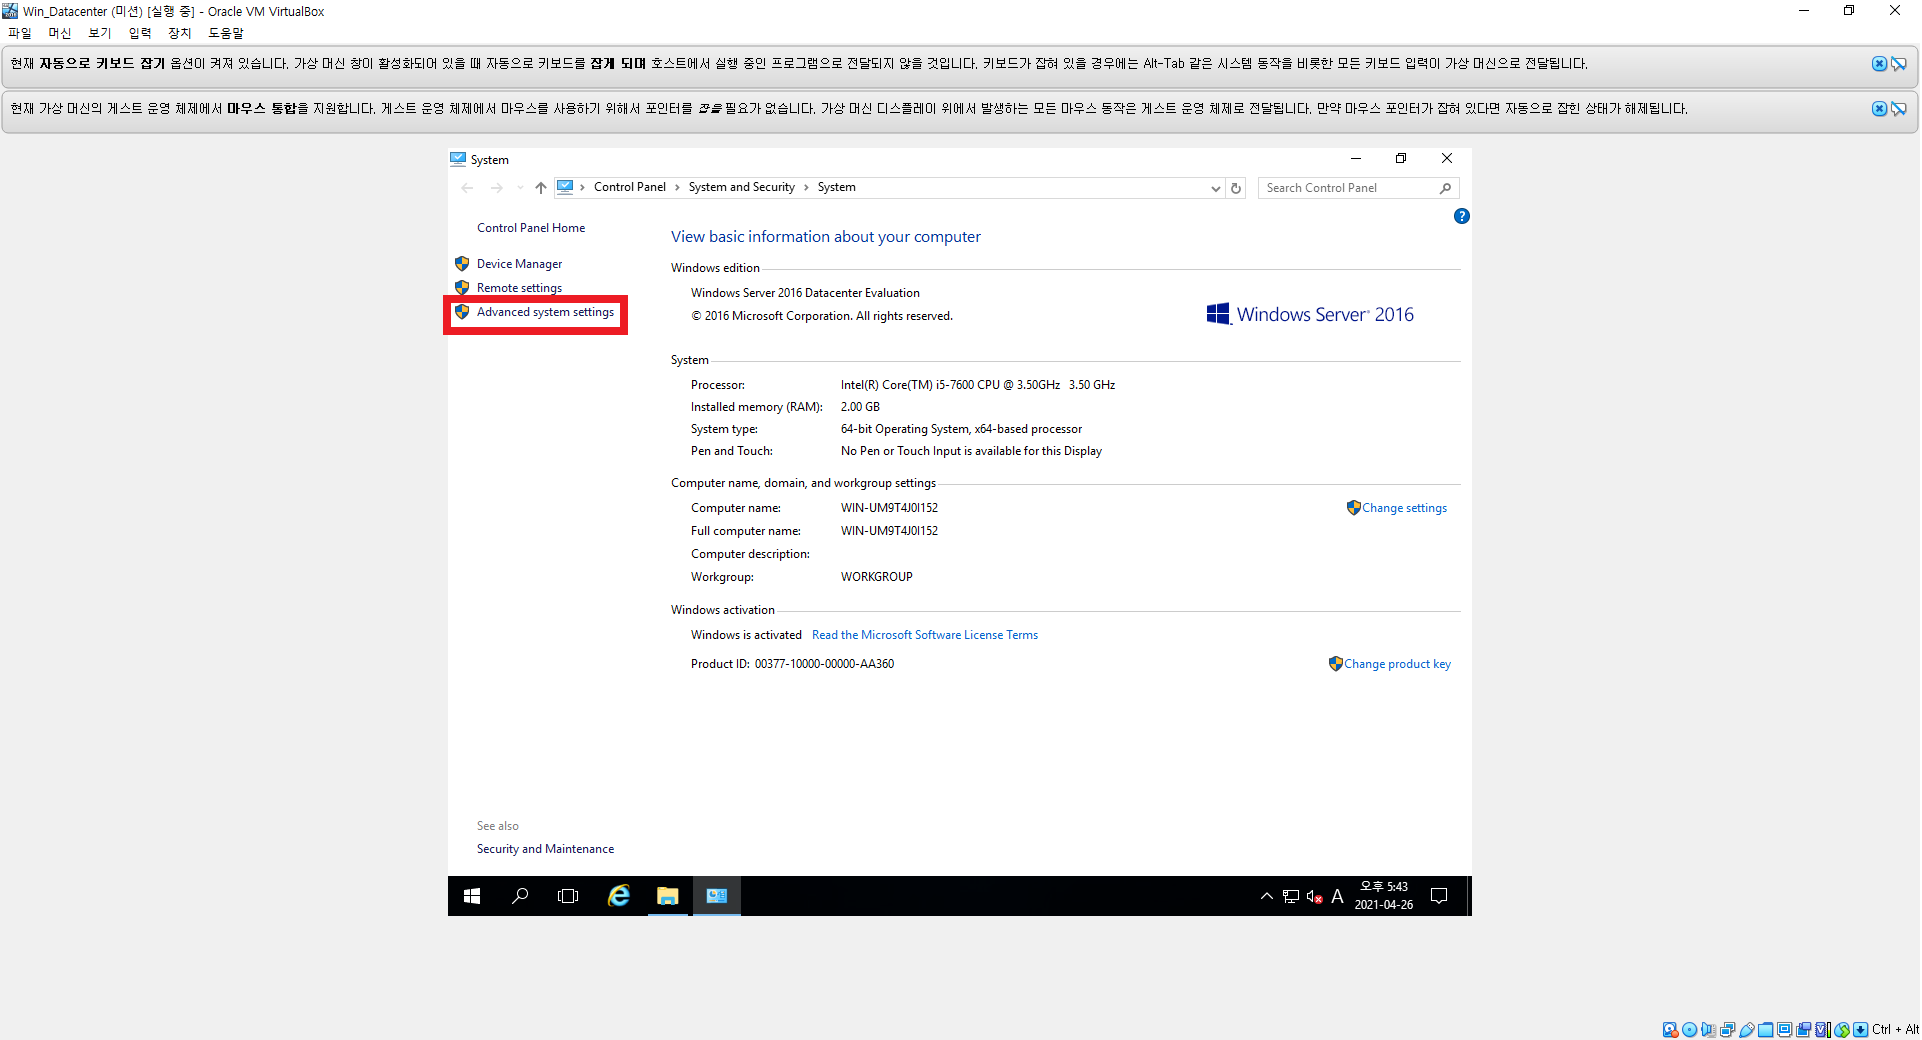Click the taskbar clock showing 2021-04-26
The height and width of the screenshot is (1040, 1922).
[x=1384, y=896]
